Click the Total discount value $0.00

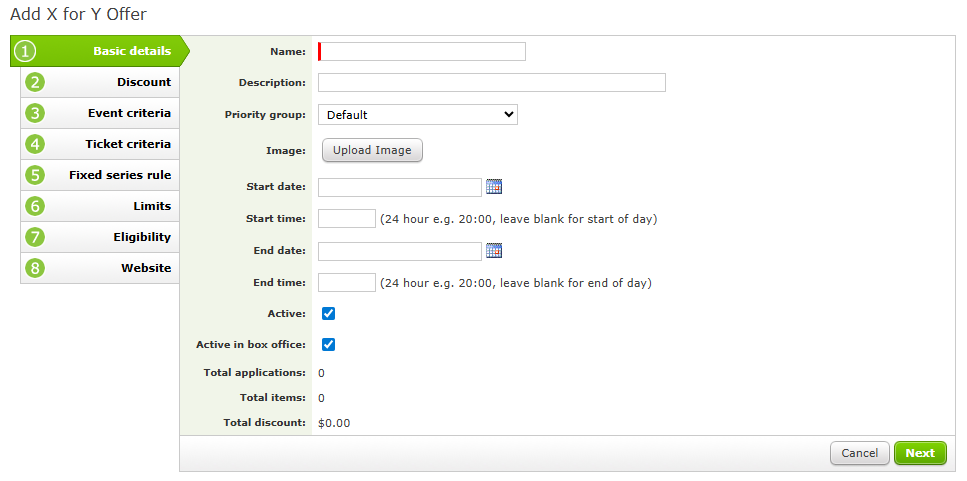point(334,423)
